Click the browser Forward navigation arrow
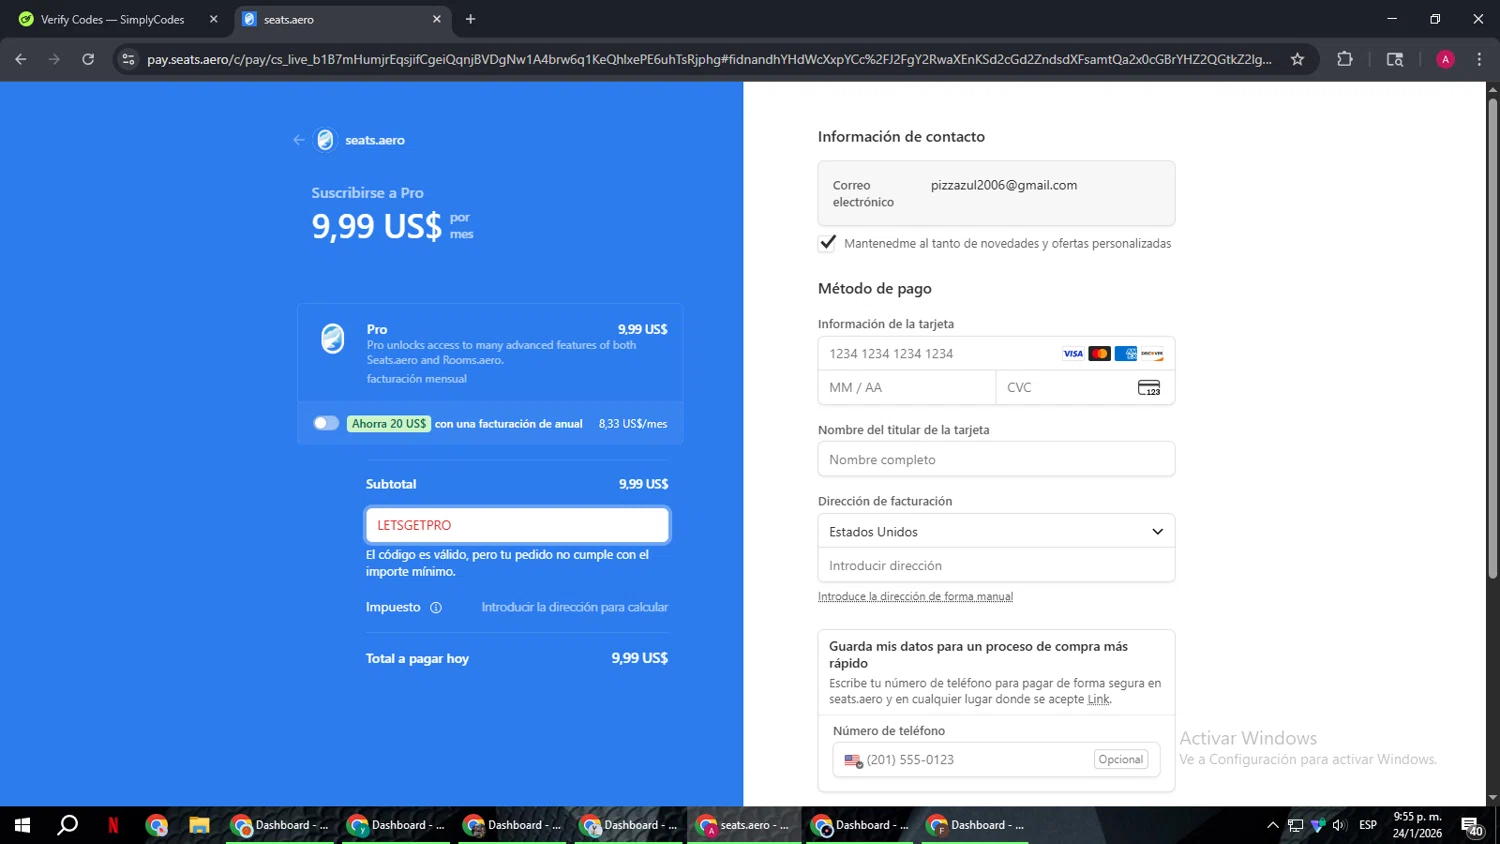Viewport: 1500px width, 844px height. [x=54, y=59]
